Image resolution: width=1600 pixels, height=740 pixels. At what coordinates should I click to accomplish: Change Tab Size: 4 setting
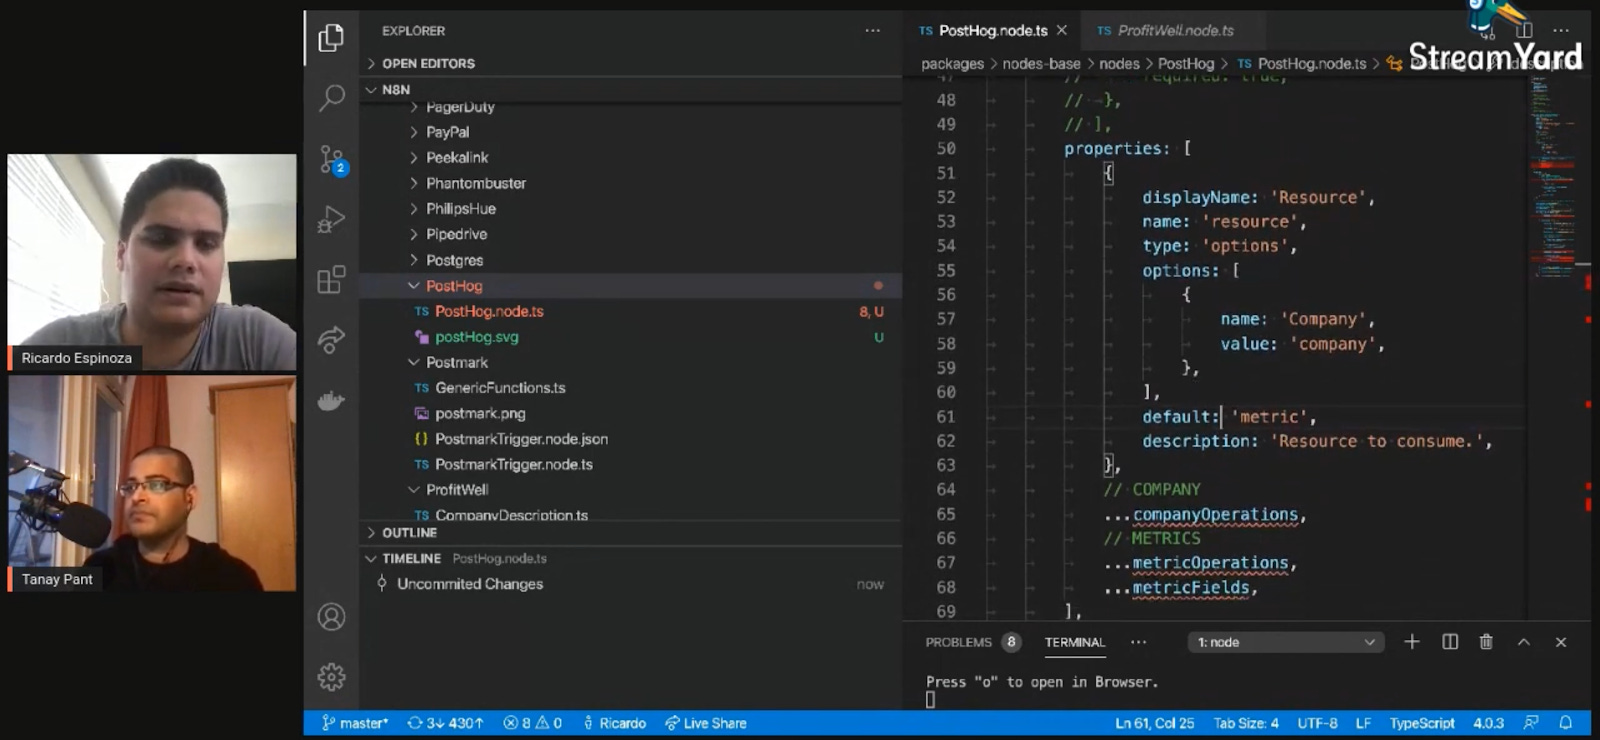[1246, 723]
